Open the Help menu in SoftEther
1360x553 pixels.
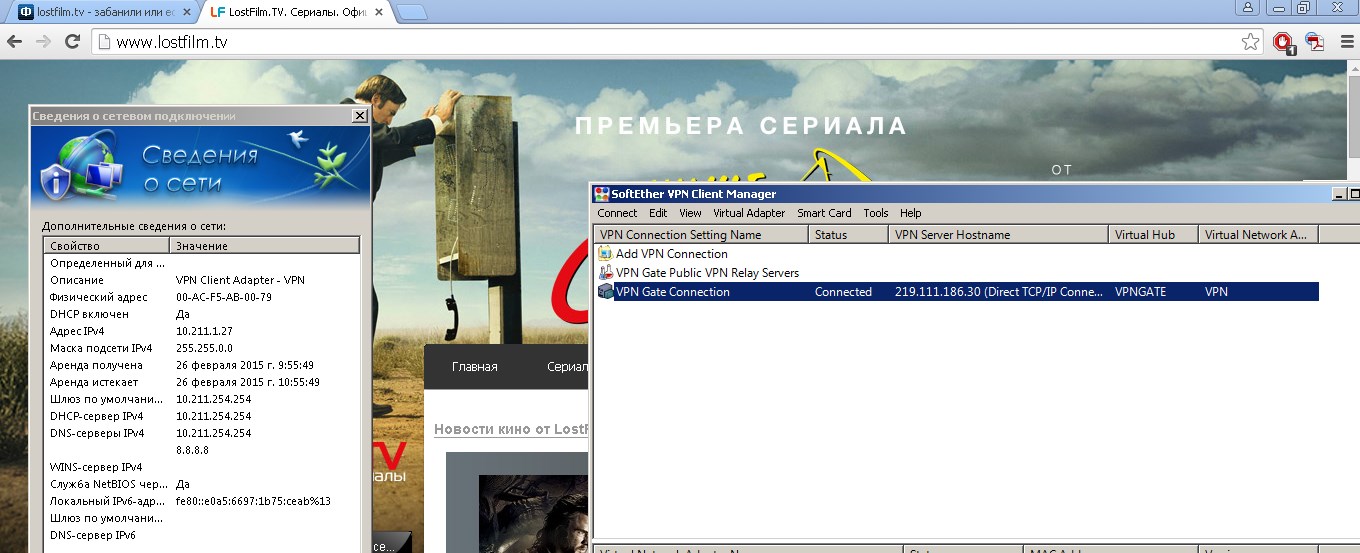(910, 213)
